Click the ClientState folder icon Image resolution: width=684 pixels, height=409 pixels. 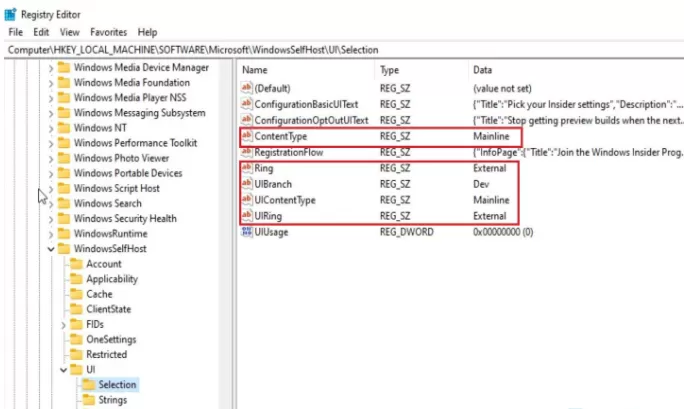click(76, 309)
